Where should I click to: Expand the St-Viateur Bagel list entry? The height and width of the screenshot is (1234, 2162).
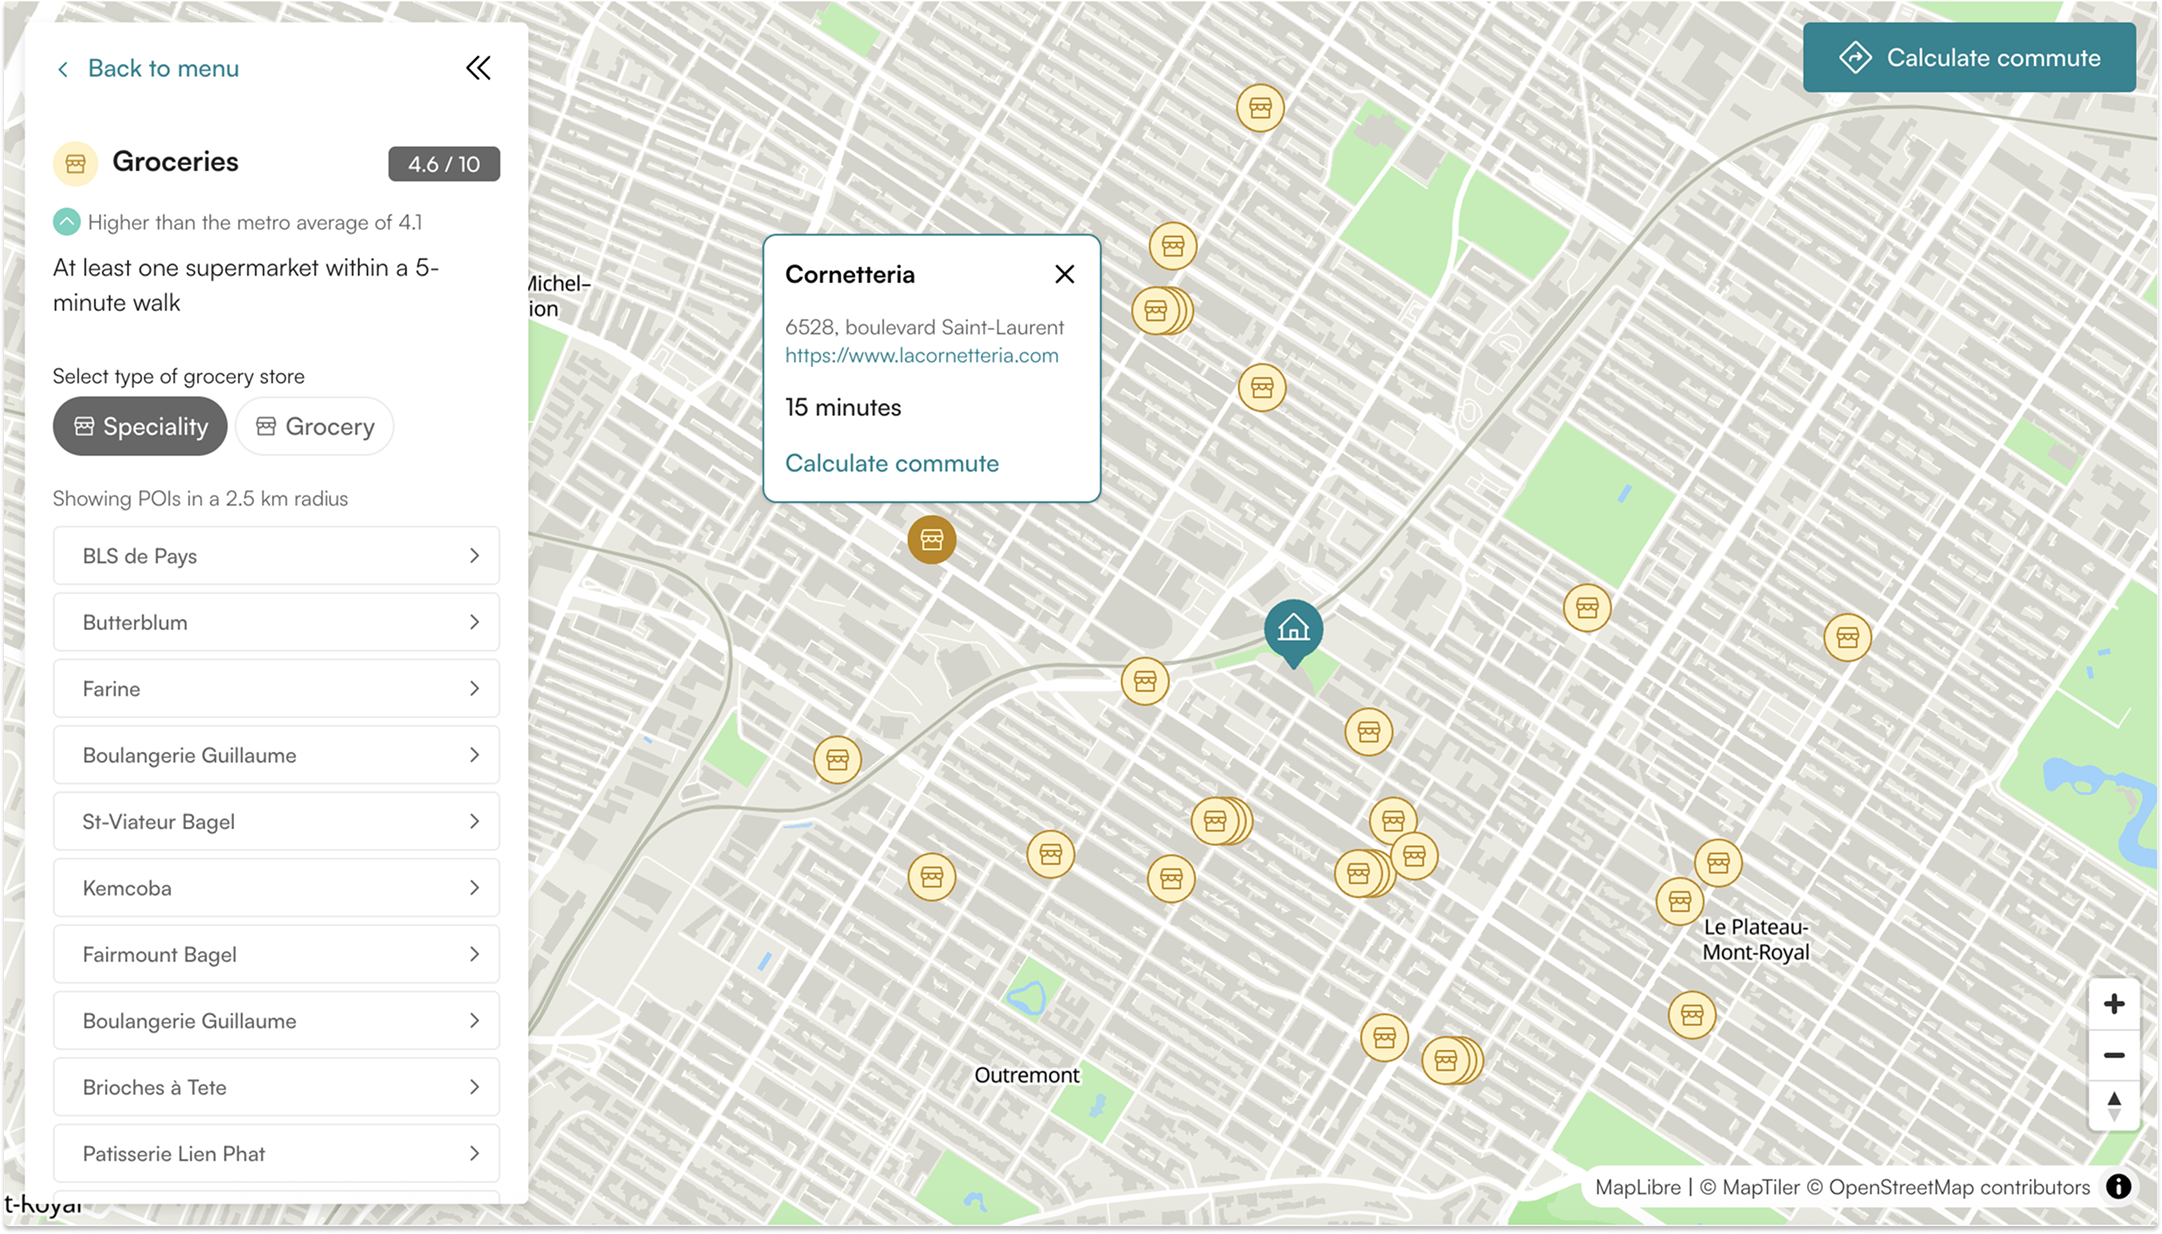pyautogui.click(x=276, y=822)
